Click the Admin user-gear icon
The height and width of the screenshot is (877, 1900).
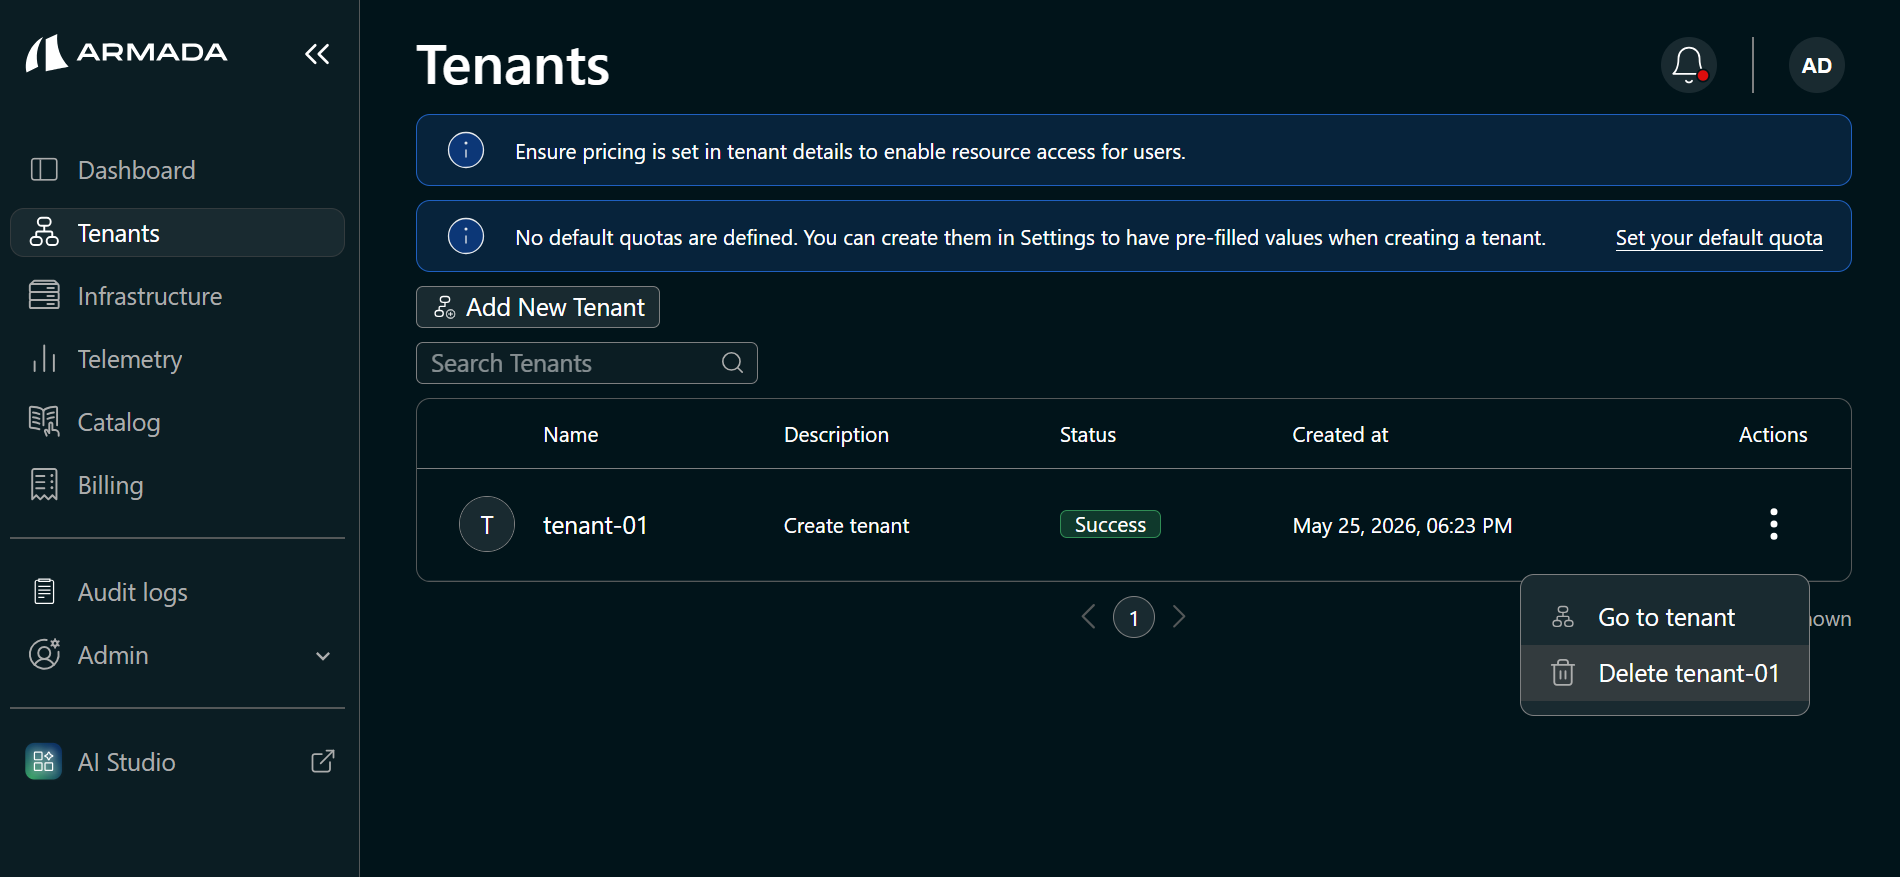point(44,655)
